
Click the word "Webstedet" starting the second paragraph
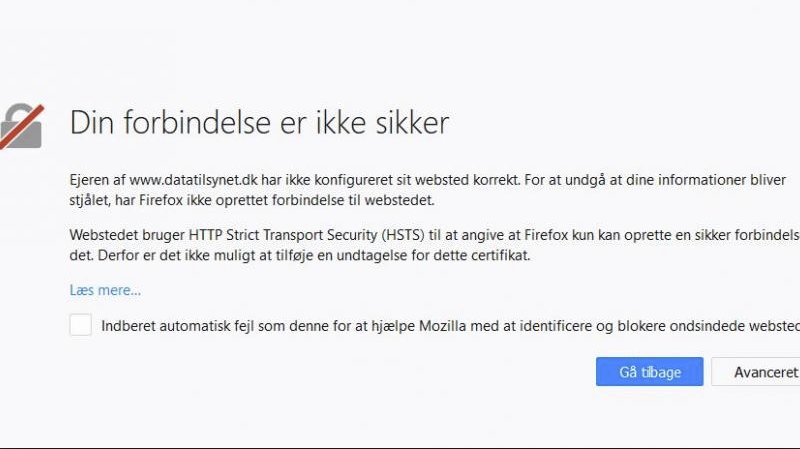102,235
